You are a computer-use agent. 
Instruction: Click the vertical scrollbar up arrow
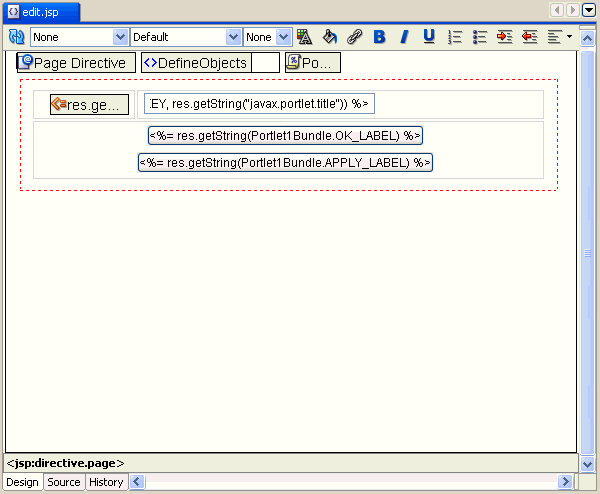pyautogui.click(x=587, y=38)
